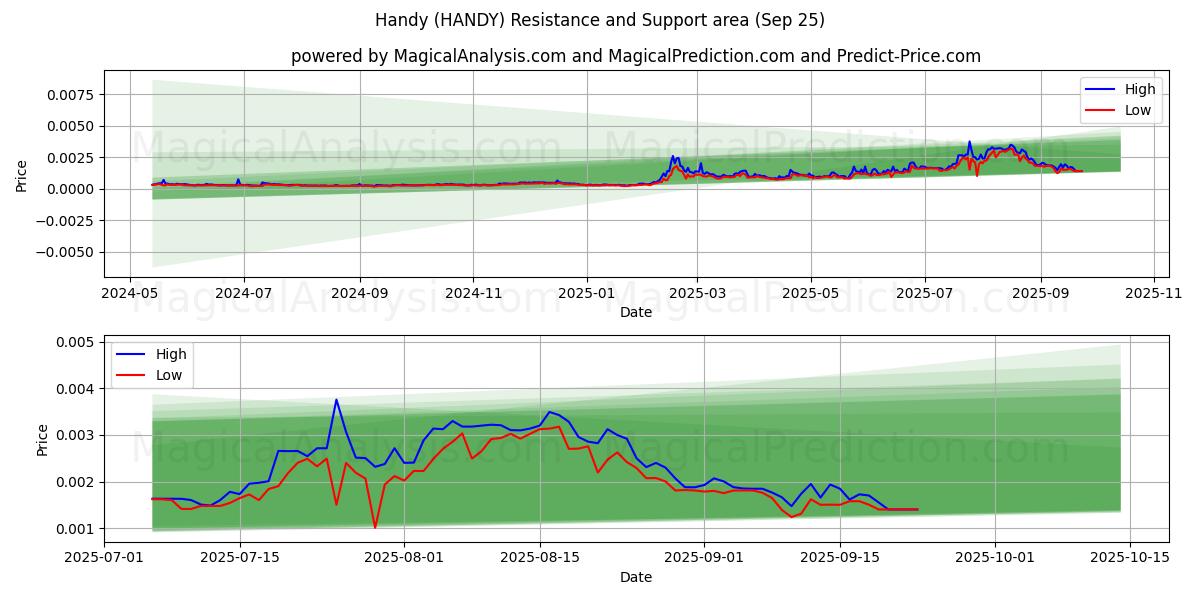Screen dimensions: 1200x600
Task: Click the bottom chart x-axis label '2025-10-15'
Action: [1130, 560]
